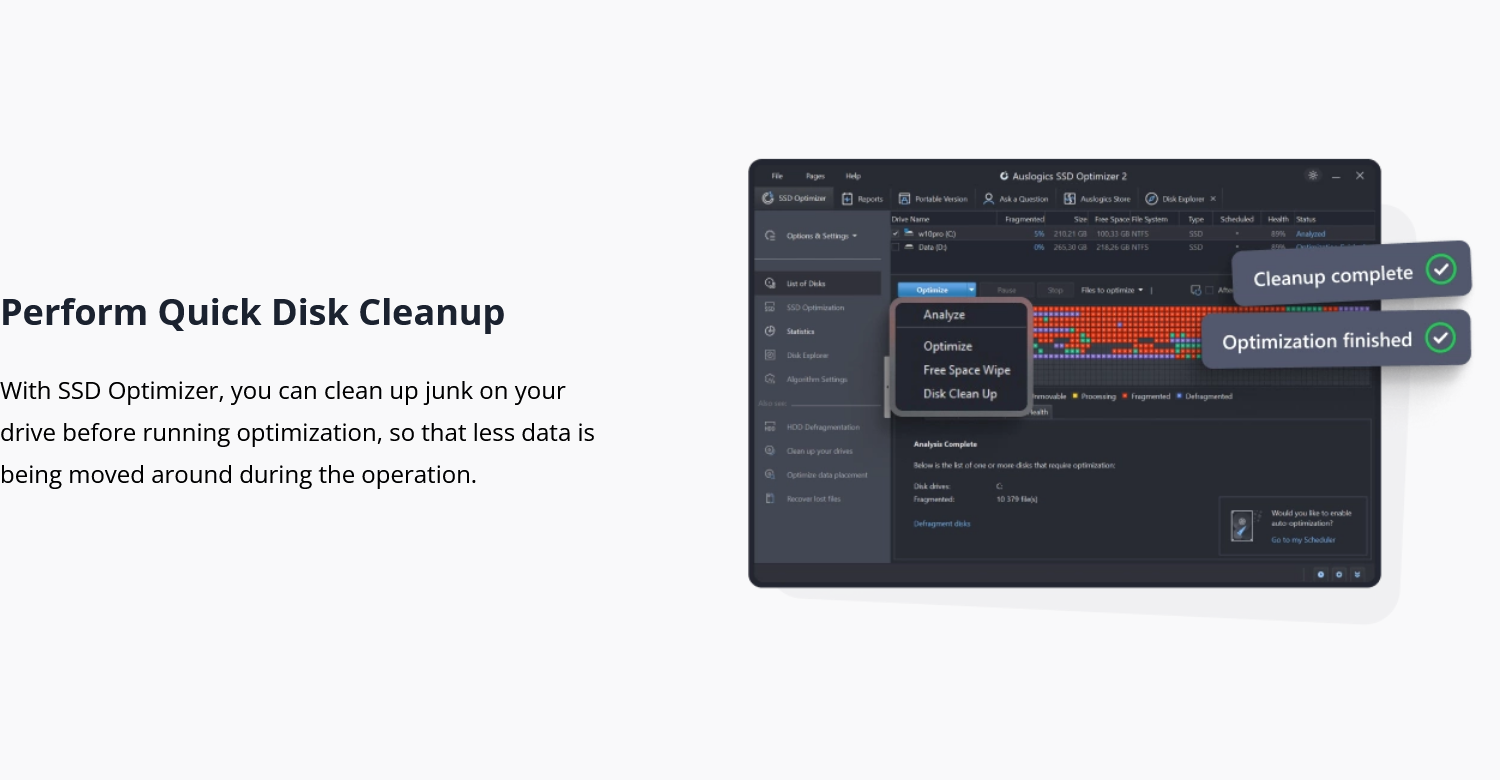Toggle the After completion checkbox
Image resolution: width=1500 pixels, height=780 pixels.
click(1209, 290)
